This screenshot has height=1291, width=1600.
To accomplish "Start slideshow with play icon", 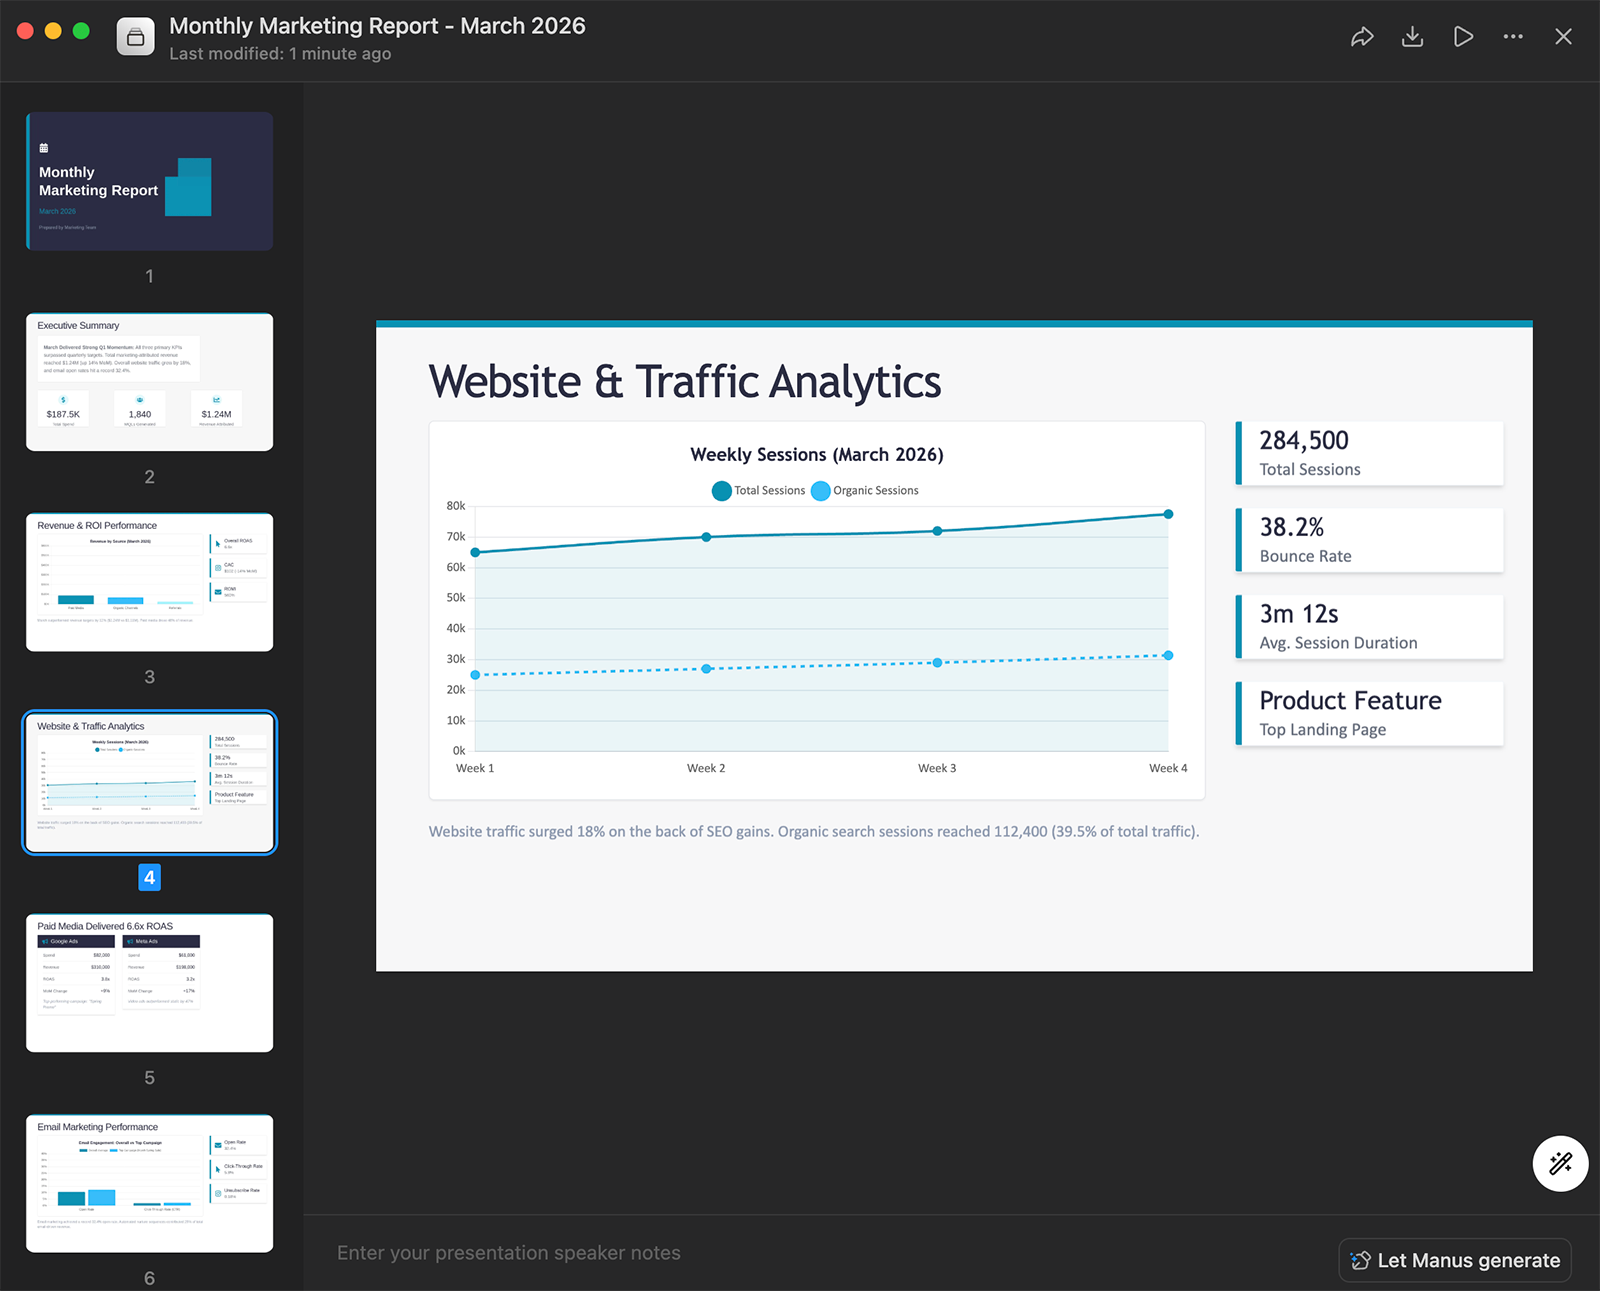I will [x=1463, y=37].
